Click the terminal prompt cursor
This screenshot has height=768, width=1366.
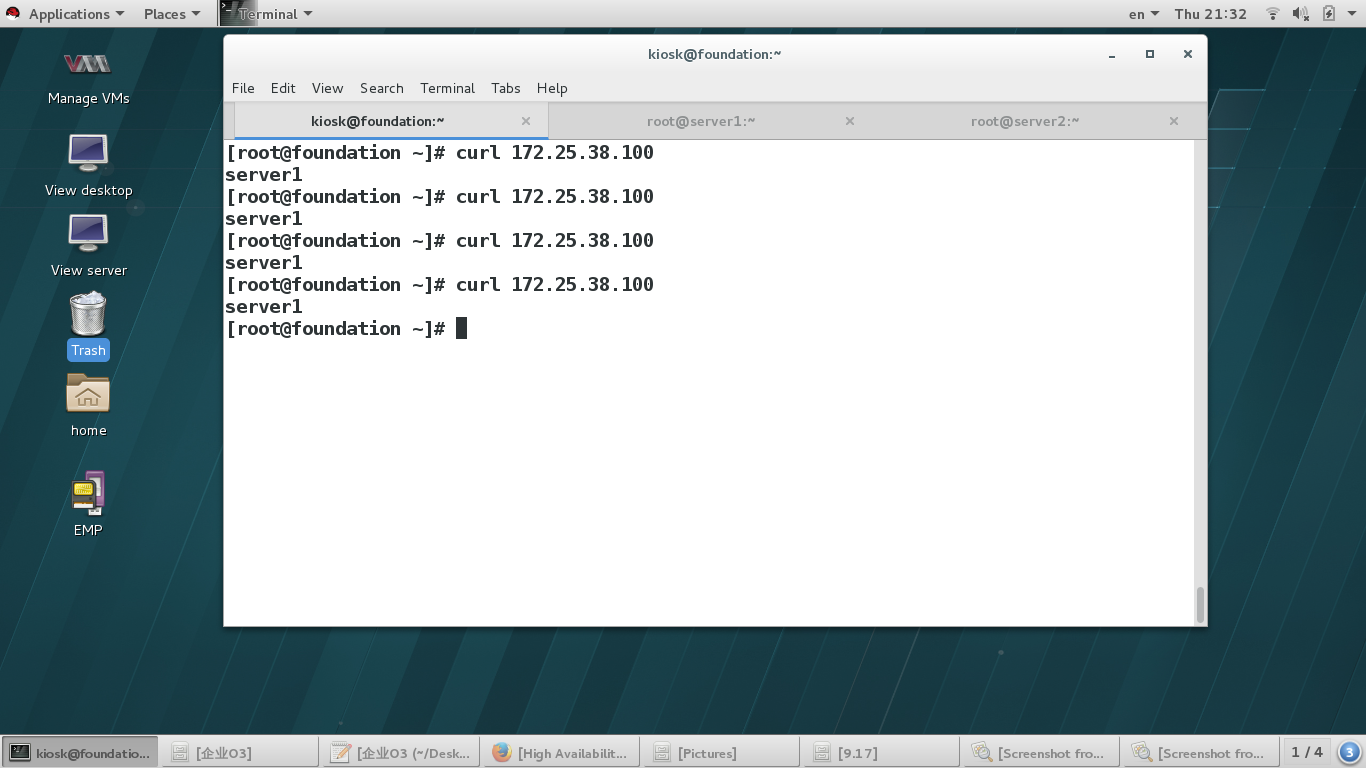pos(461,328)
